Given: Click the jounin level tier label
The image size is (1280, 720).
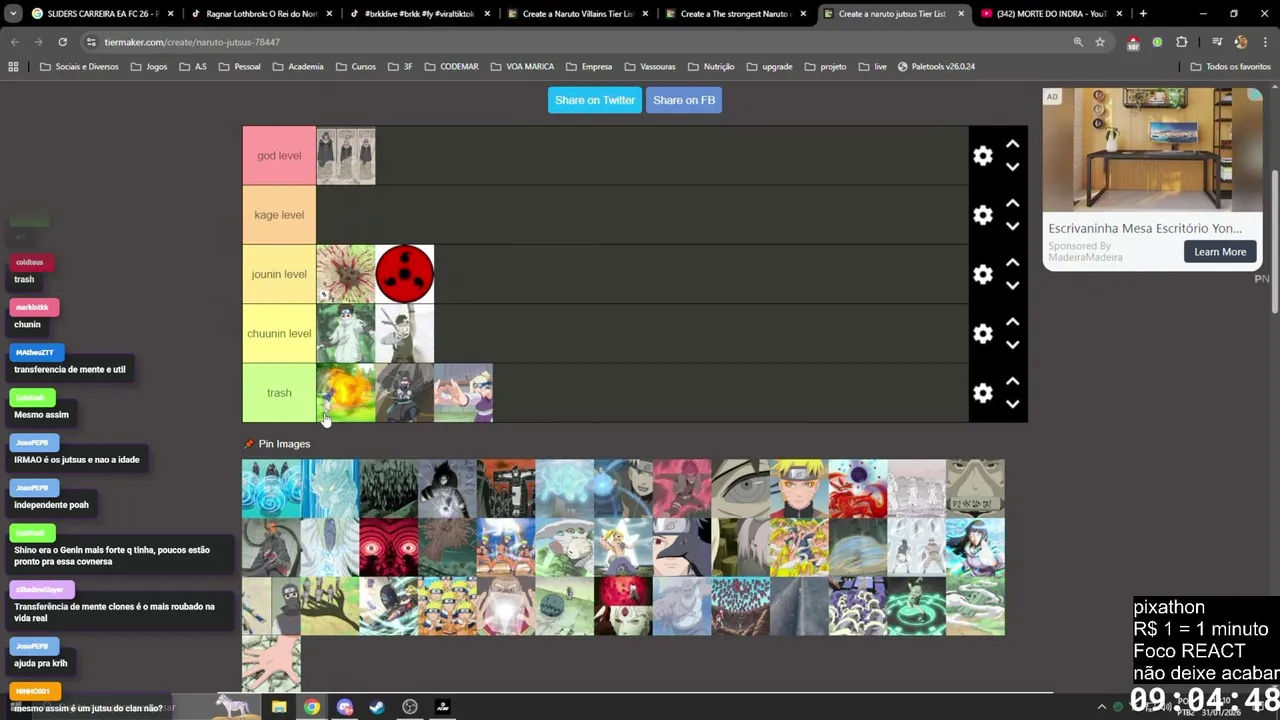Looking at the screenshot, I should 279,274.
